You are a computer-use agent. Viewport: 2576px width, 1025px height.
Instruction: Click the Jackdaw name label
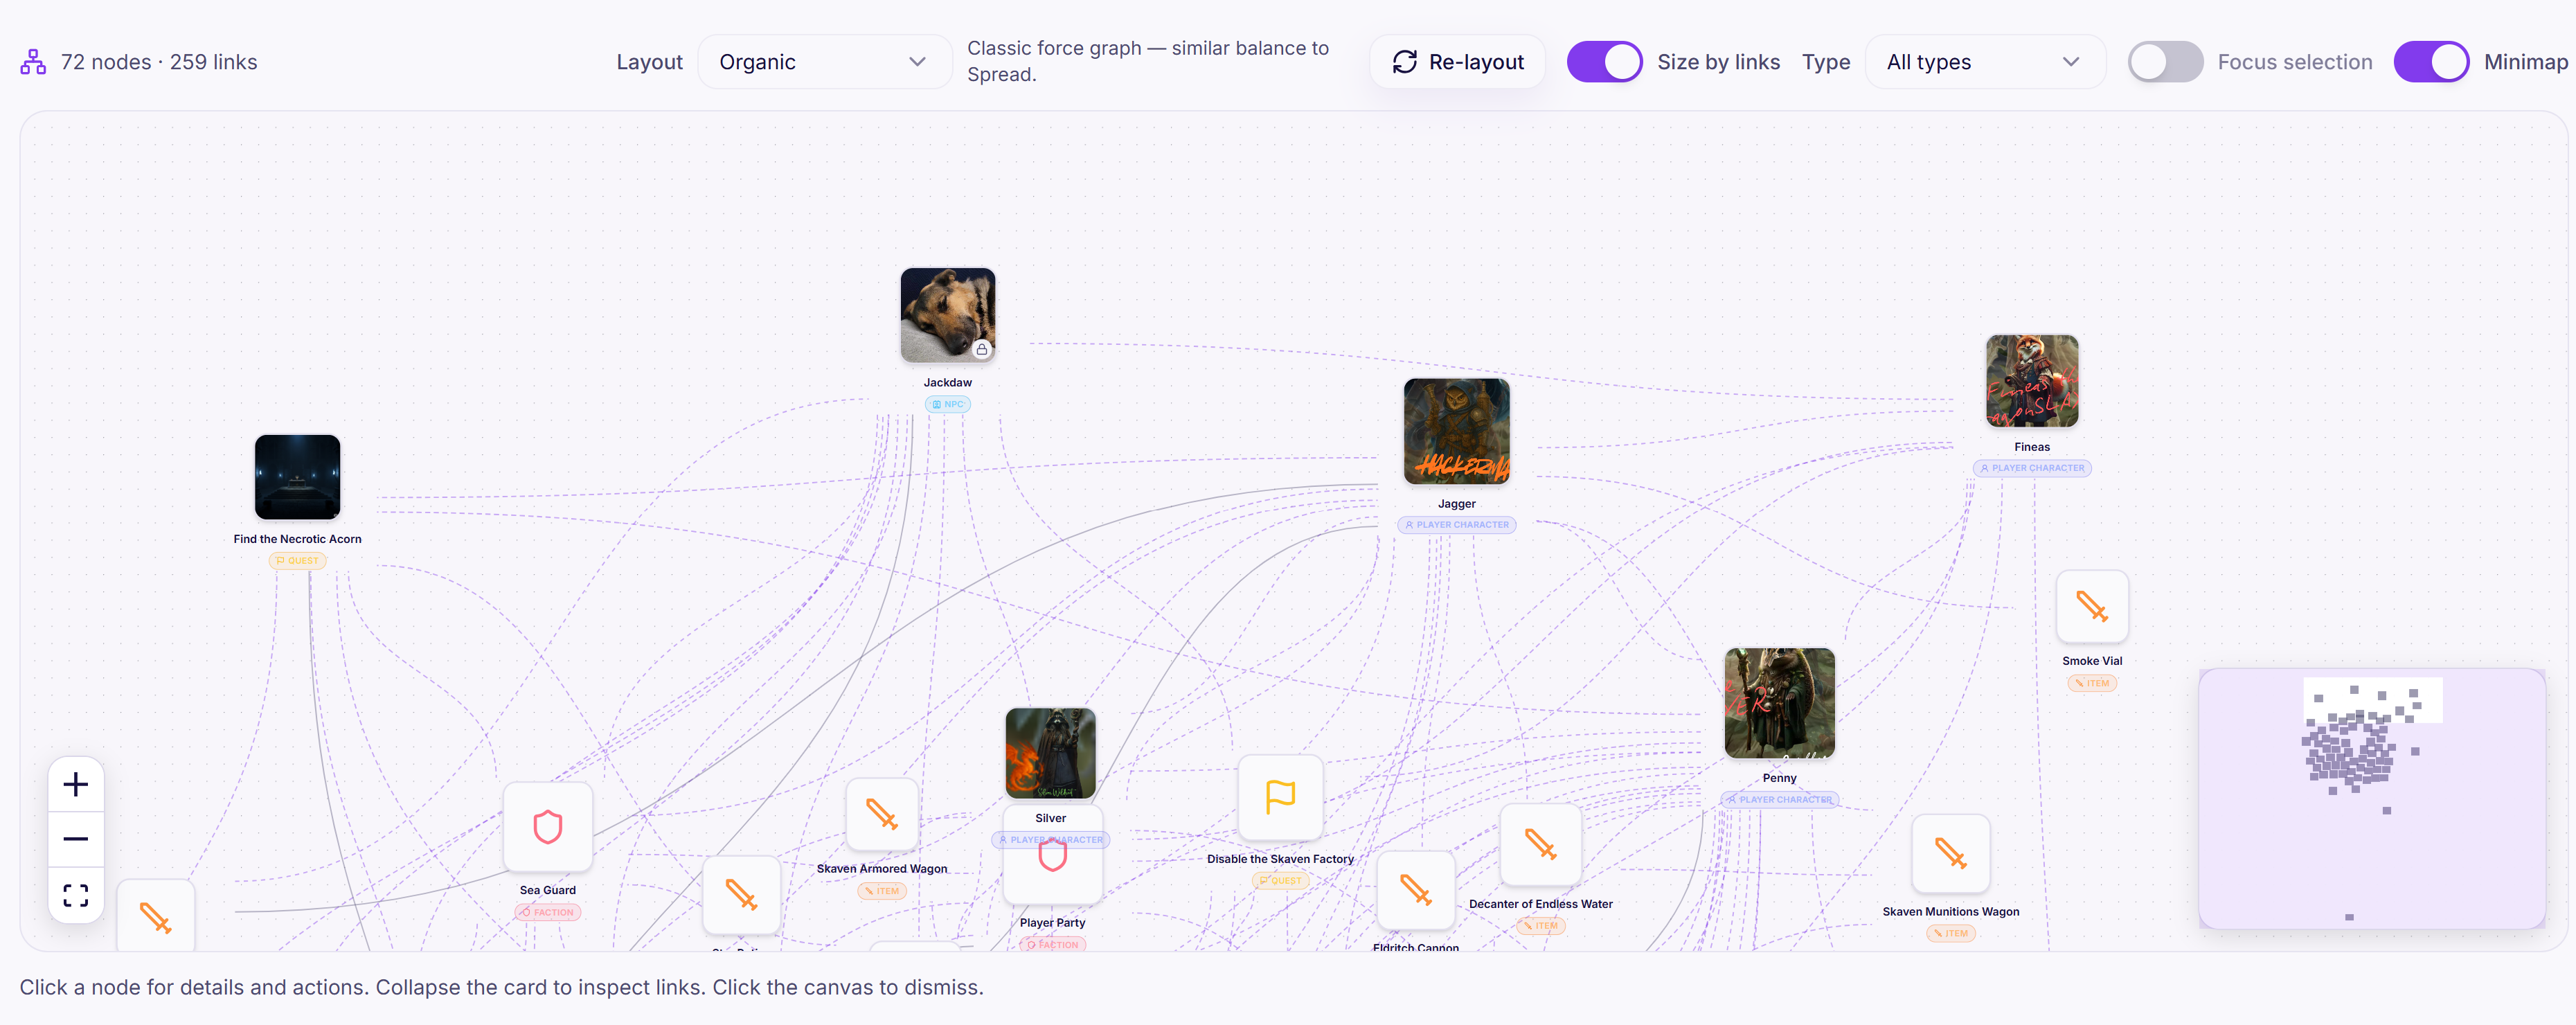pos(947,383)
